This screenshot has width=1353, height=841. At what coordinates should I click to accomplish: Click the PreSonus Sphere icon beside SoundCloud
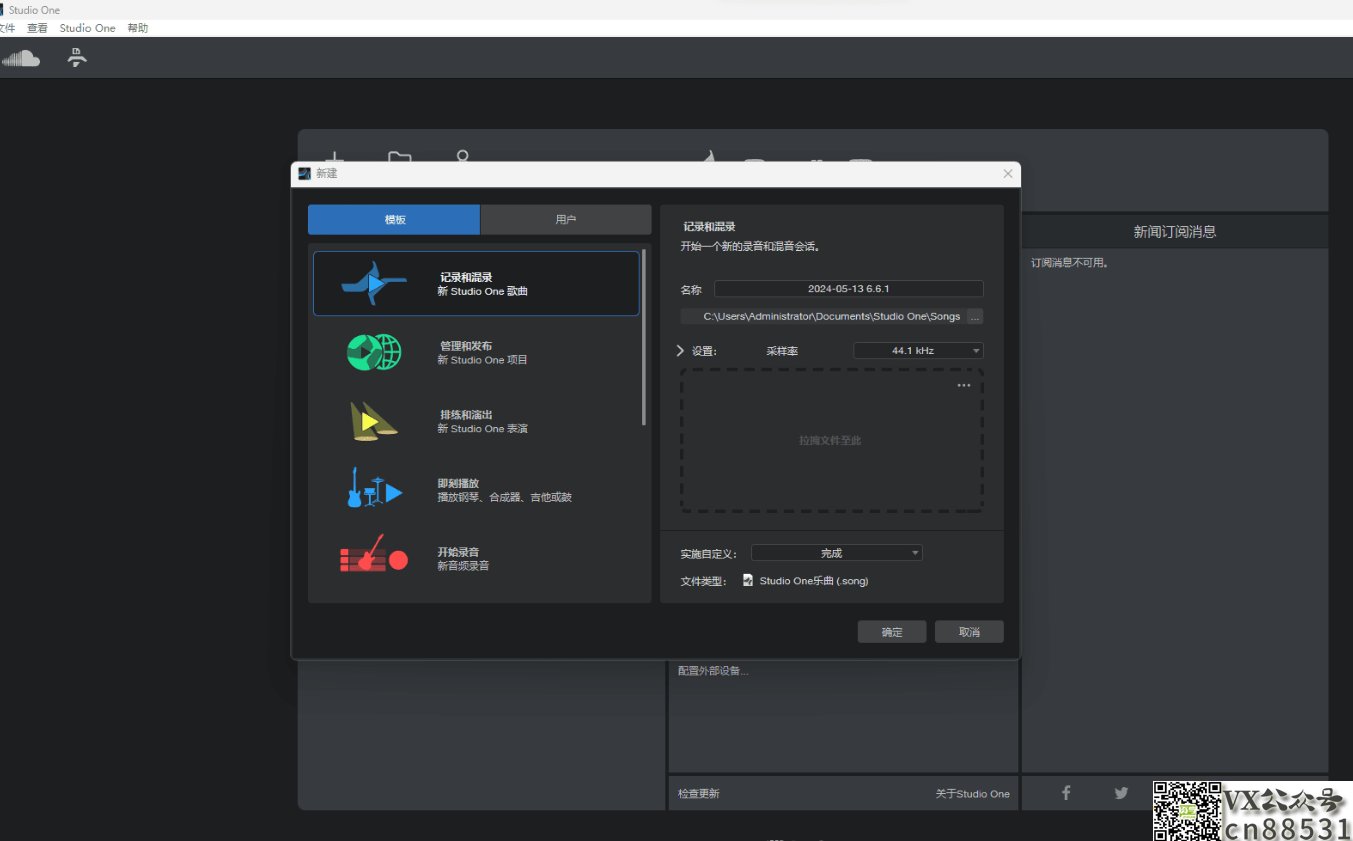pos(77,57)
